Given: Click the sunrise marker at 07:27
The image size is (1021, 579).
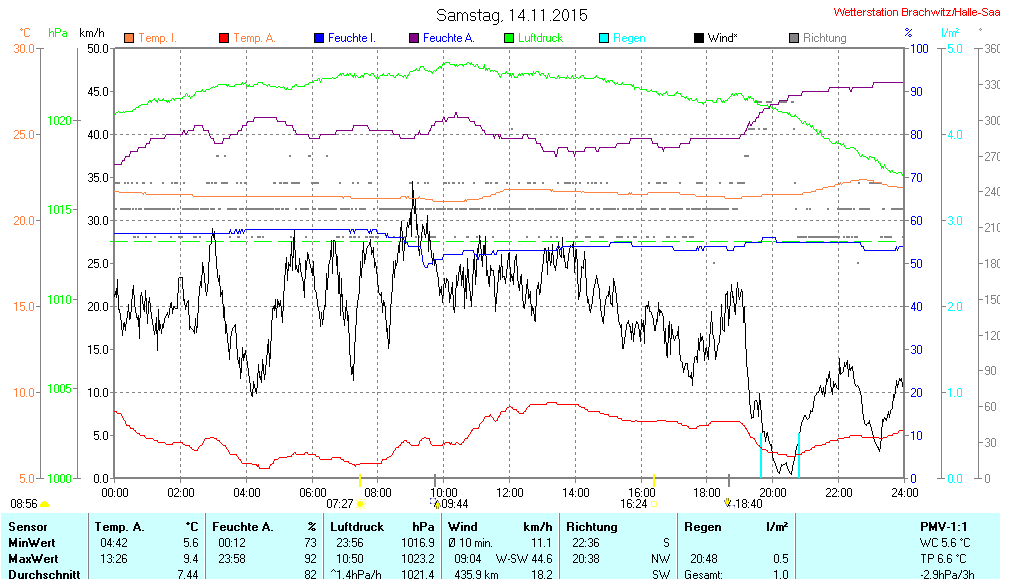Looking at the screenshot, I should pos(361,504).
